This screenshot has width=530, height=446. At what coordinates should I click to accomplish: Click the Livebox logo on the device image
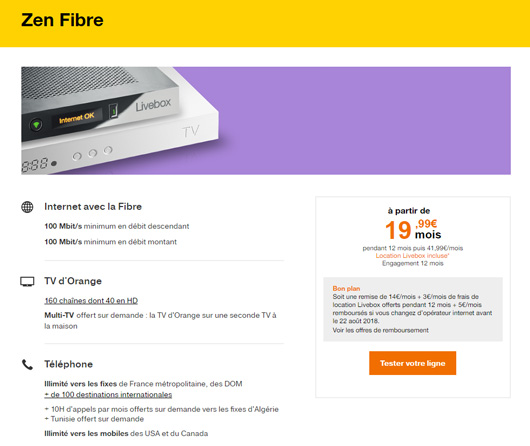[x=153, y=104]
